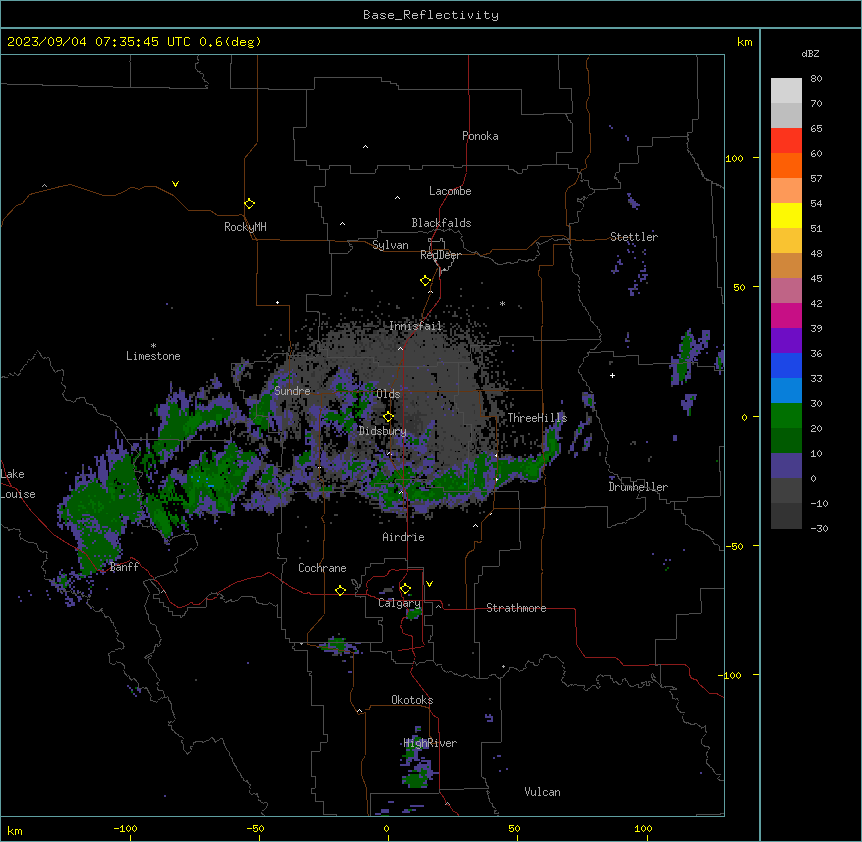Click the dBZ legend heading
The height and width of the screenshot is (842, 862).
[810, 54]
